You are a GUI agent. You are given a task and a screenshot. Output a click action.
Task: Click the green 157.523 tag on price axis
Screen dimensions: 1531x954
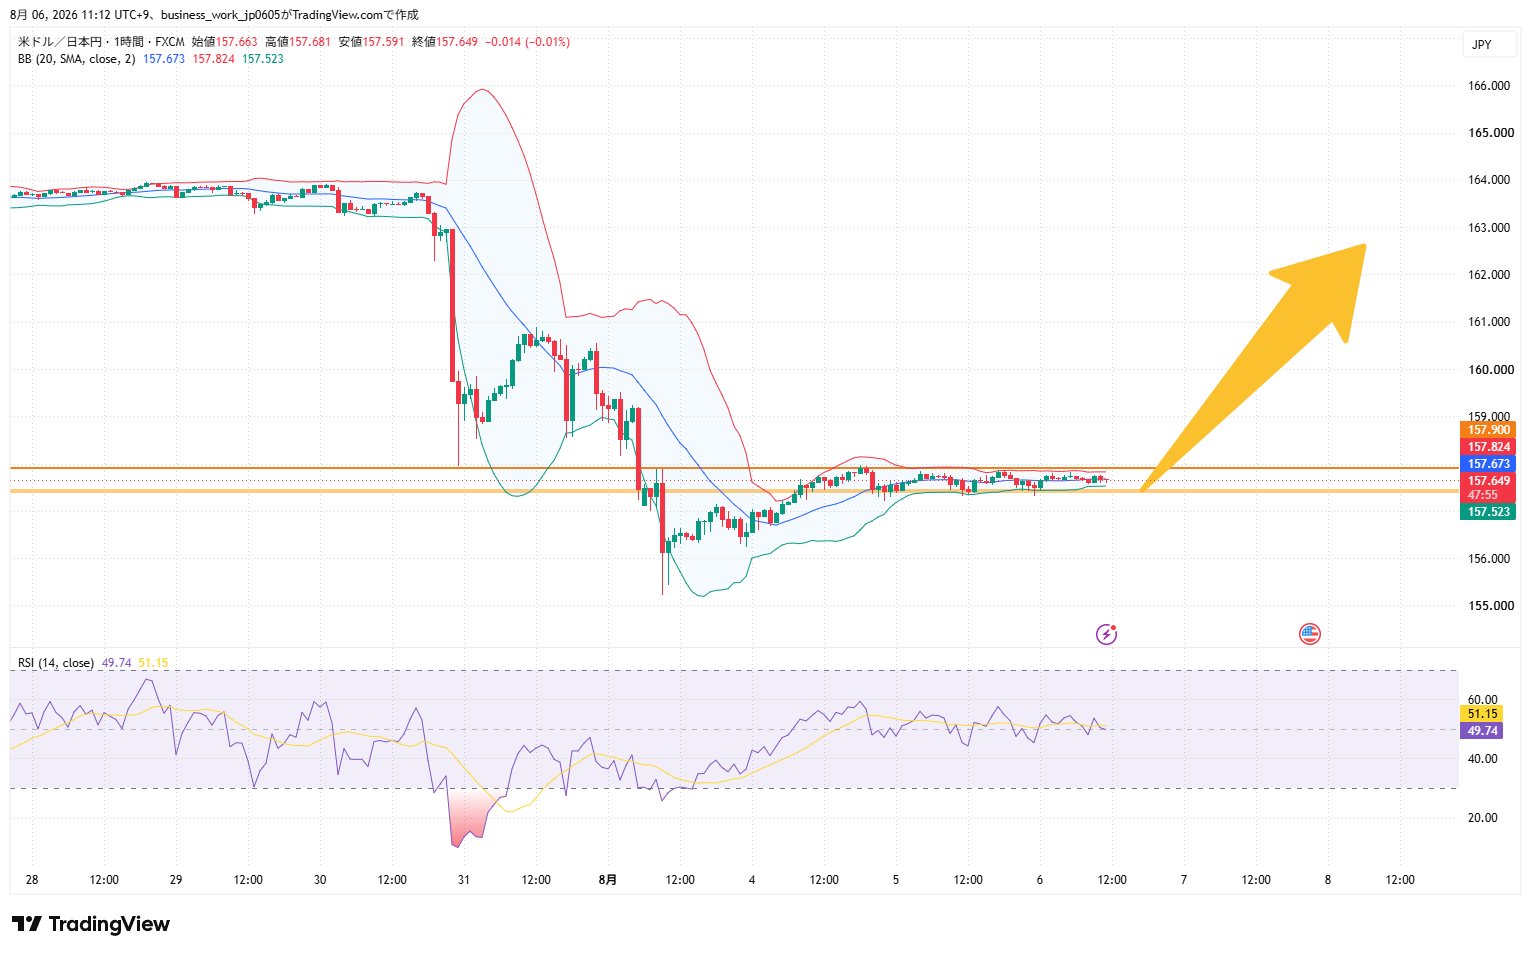tap(1488, 512)
